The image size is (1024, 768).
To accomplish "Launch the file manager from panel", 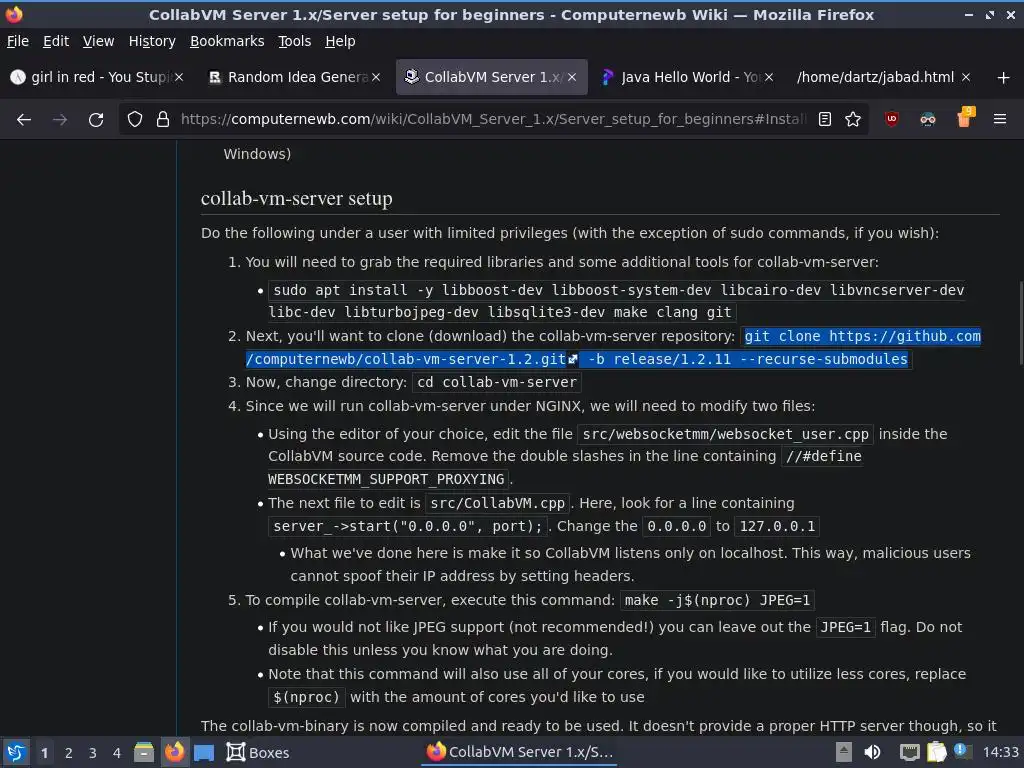I will click(144, 752).
